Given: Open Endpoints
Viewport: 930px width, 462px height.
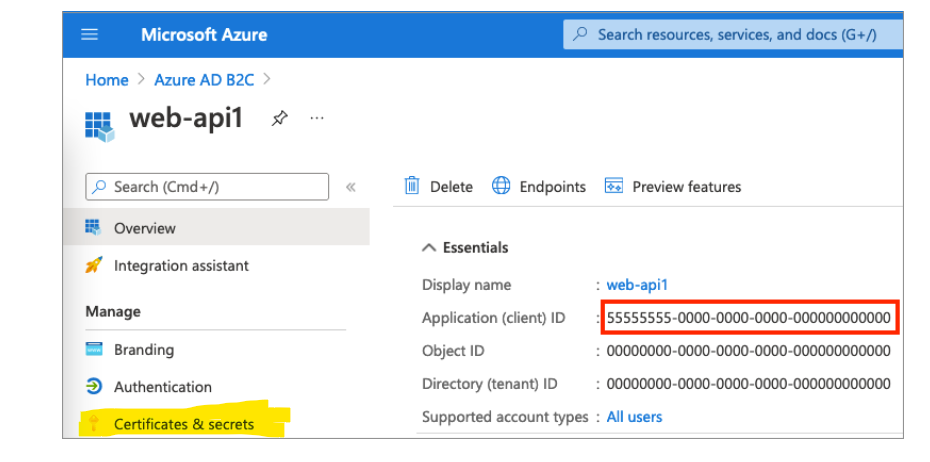Looking at the screenshot, I should tap(552, 187).
